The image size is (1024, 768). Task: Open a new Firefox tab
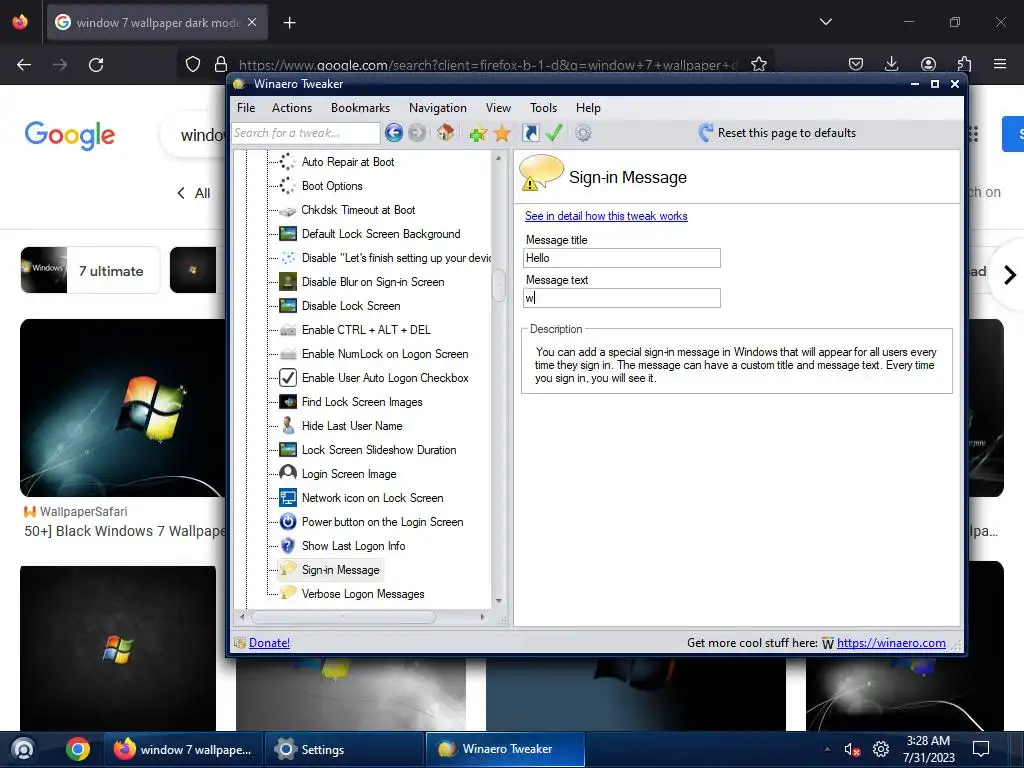click(290, 23)
